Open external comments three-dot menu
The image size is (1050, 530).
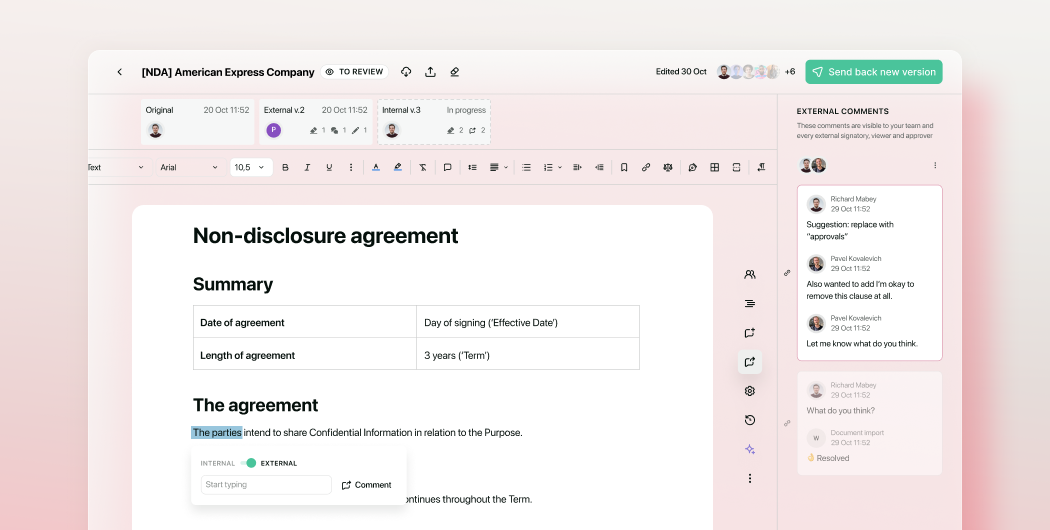coord(935,165)
